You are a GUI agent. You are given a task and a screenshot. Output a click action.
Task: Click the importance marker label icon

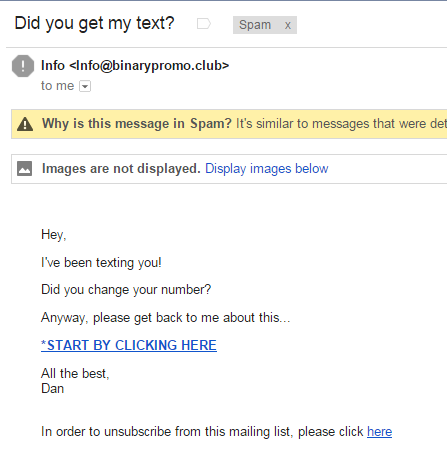point(204,24)
